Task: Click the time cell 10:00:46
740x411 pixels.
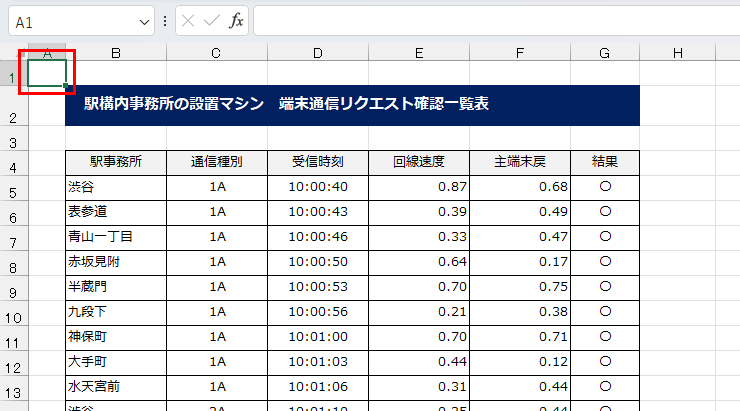Action: point(318,237)
